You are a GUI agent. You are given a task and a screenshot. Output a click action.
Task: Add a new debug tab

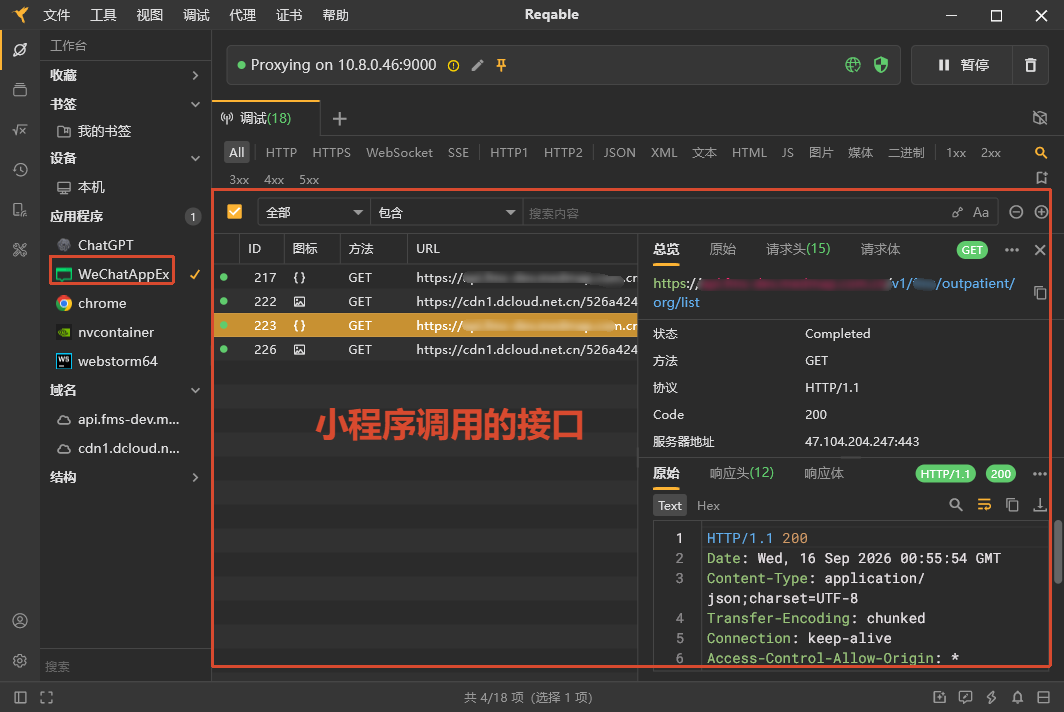339,119
